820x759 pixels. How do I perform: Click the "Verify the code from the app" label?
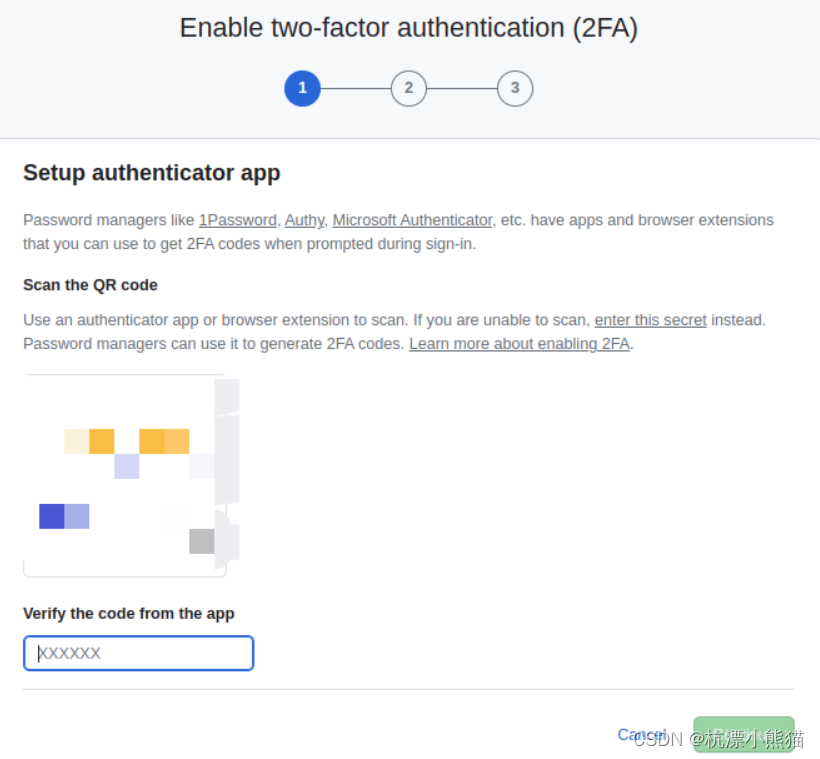click(x=128, y=613)
